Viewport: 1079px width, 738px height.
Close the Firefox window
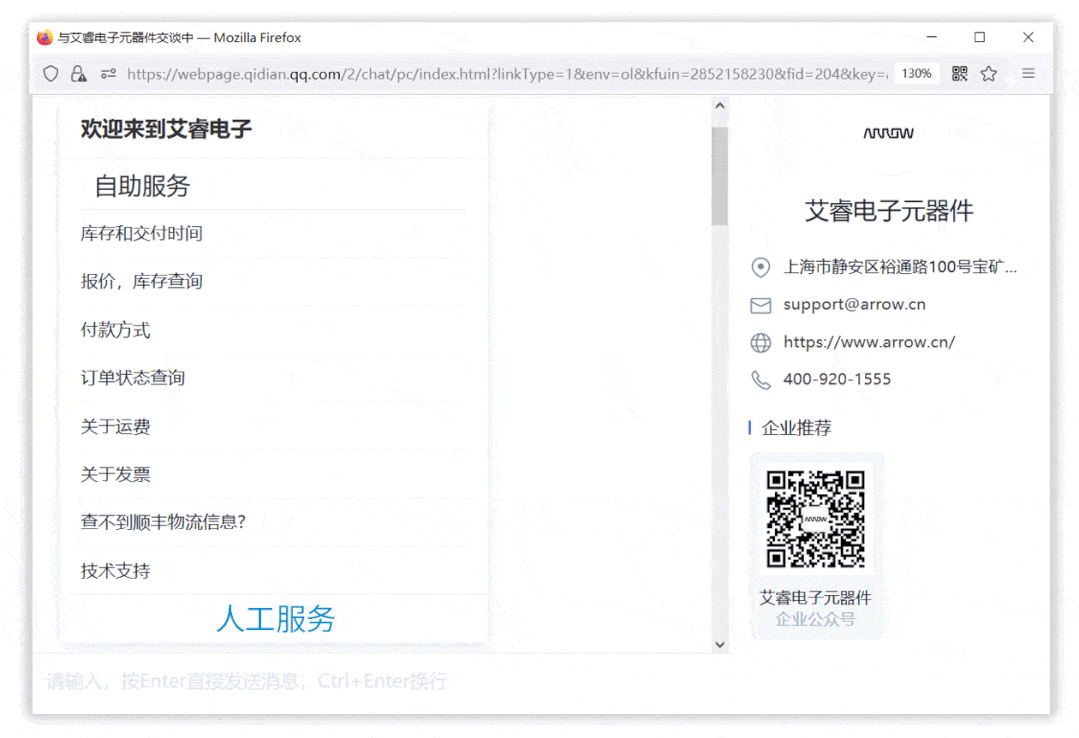1028,37
